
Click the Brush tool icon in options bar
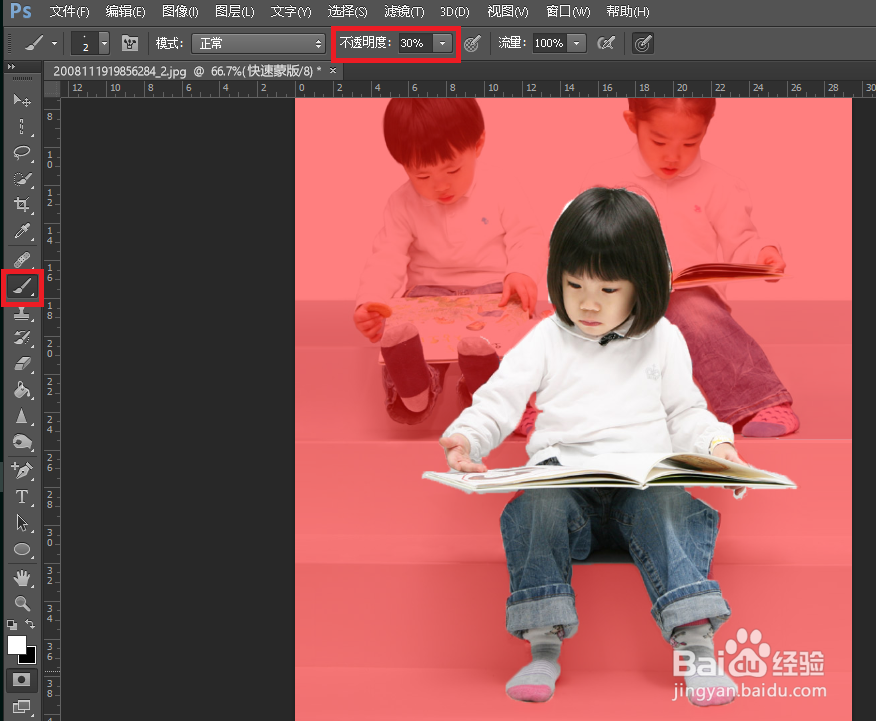34,43
